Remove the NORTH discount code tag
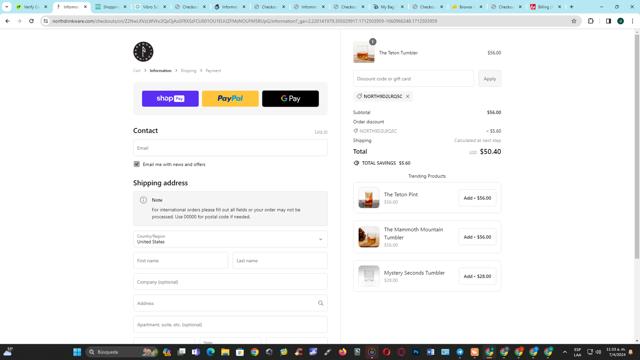Image resolution: width=640 pixels, height=360 pixels. coord(407,96)
